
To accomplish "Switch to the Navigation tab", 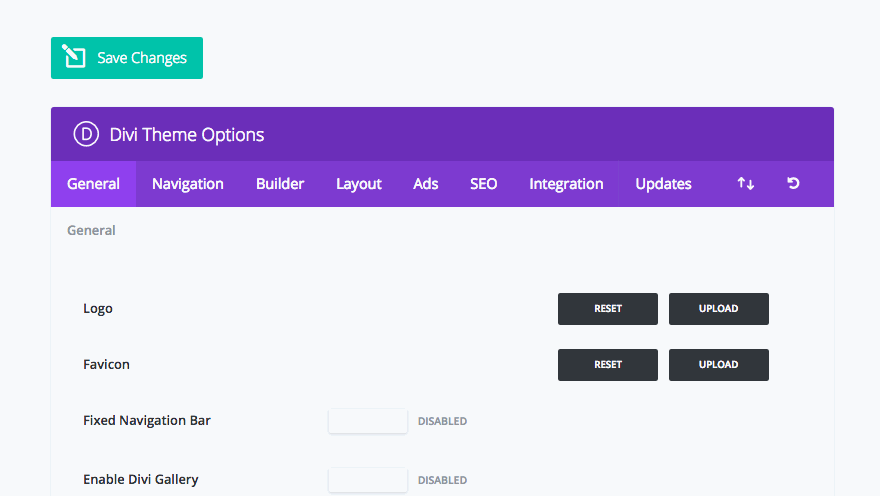I will point(188,184).
